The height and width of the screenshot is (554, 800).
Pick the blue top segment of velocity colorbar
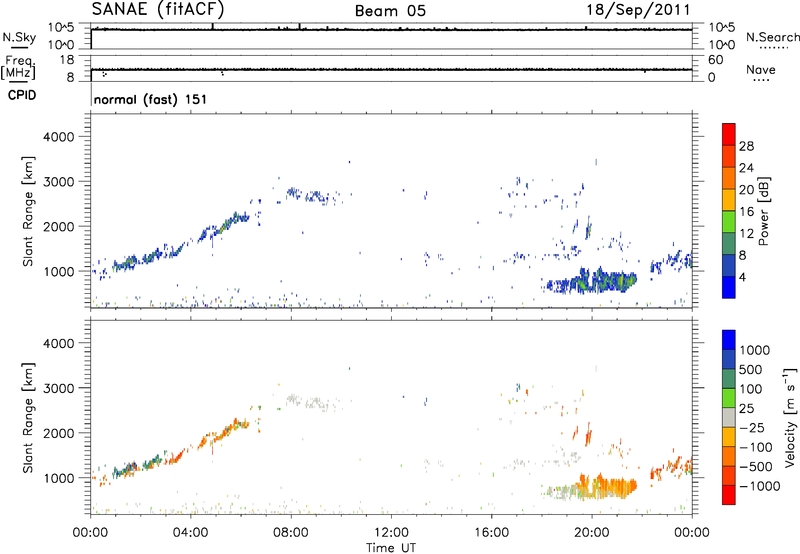[729, 340]
